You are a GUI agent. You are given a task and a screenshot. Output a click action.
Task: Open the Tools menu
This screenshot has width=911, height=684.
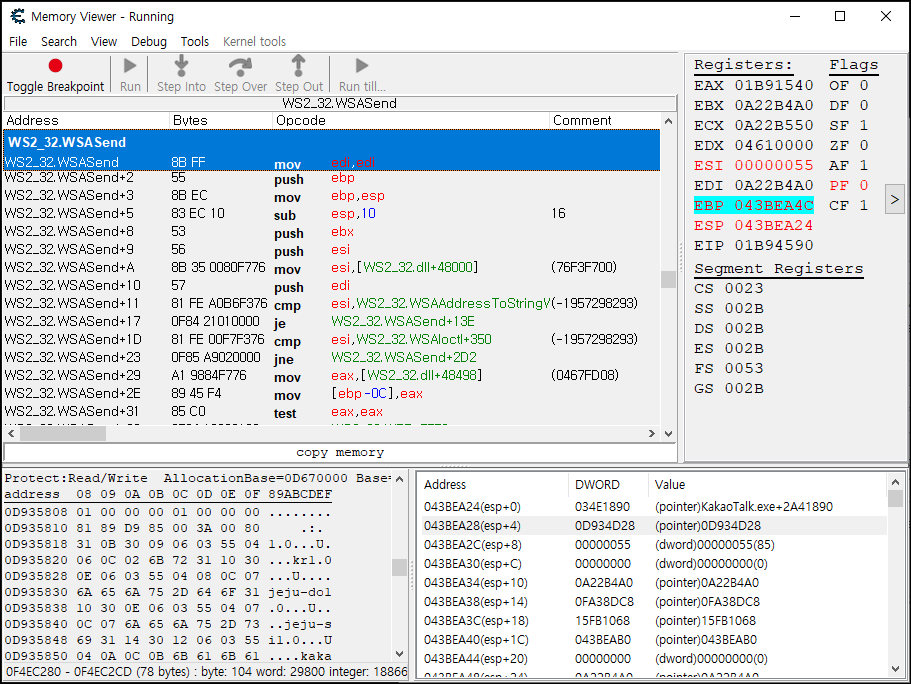coord(195,42)
